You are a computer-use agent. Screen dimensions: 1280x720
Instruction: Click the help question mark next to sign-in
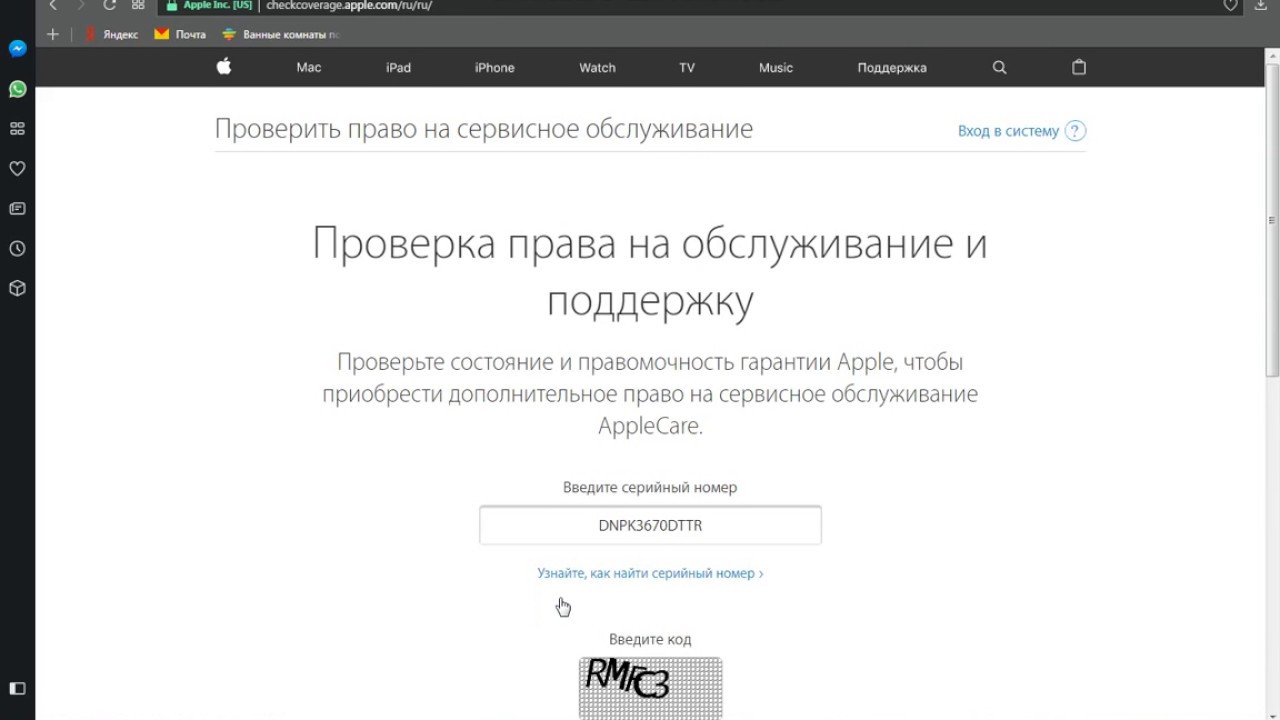point(1075,131)
